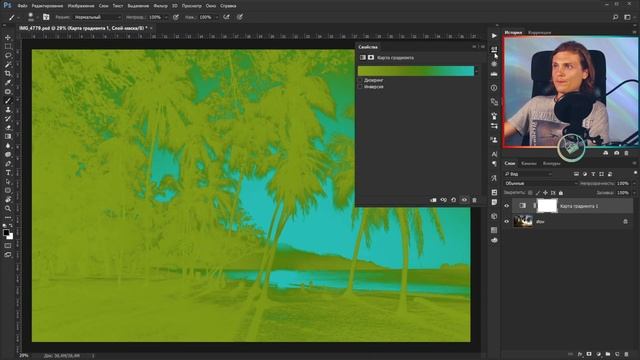Open brush flow Нажим slider arrow
Screen dimensions: 640x360
216,17
